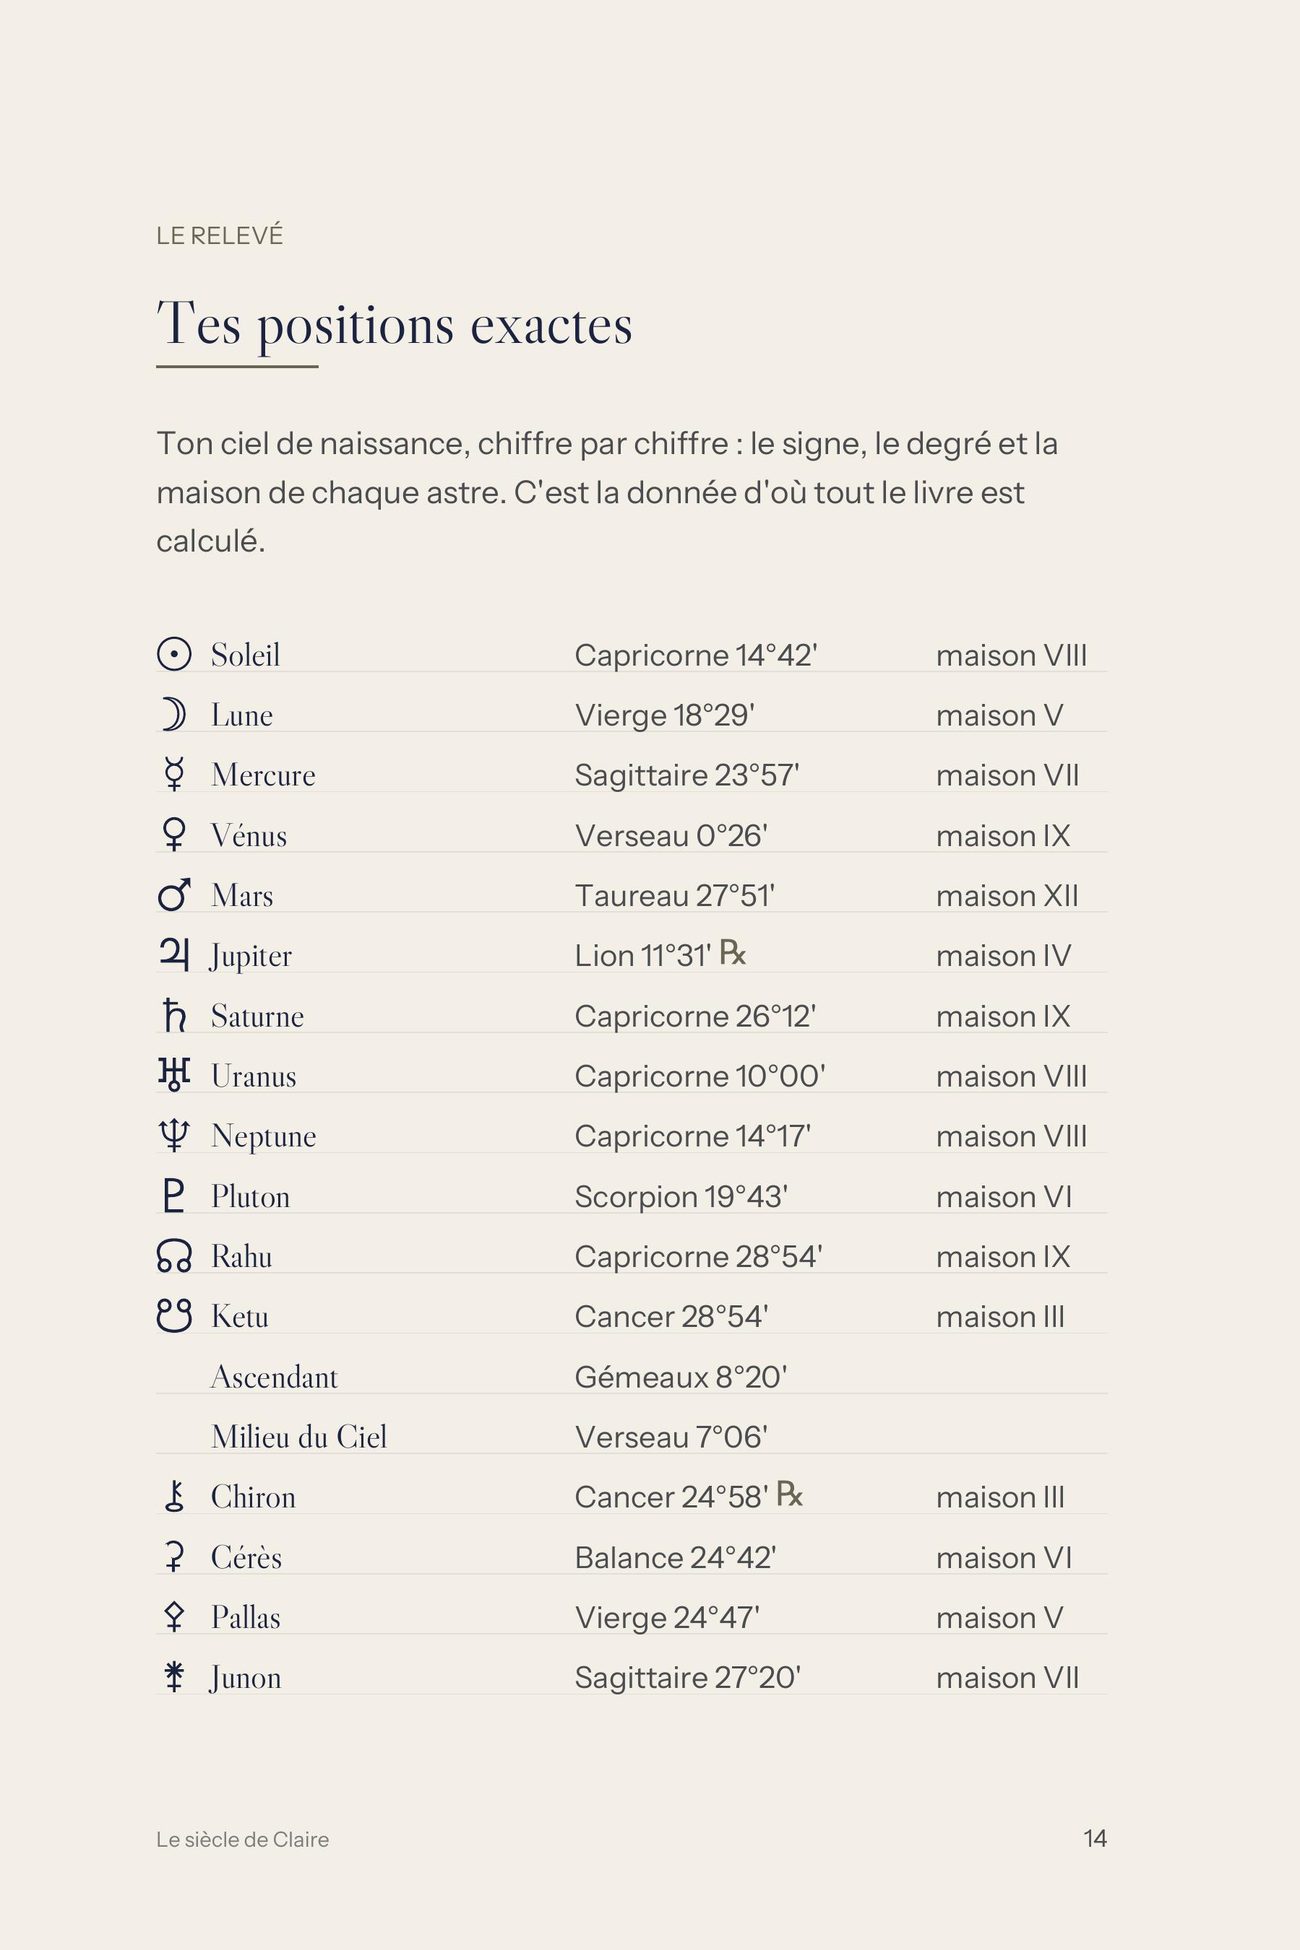Select the Mercury glyph in the table
The width and height of the screenshot is (1300, 1950).
[174, 774]
